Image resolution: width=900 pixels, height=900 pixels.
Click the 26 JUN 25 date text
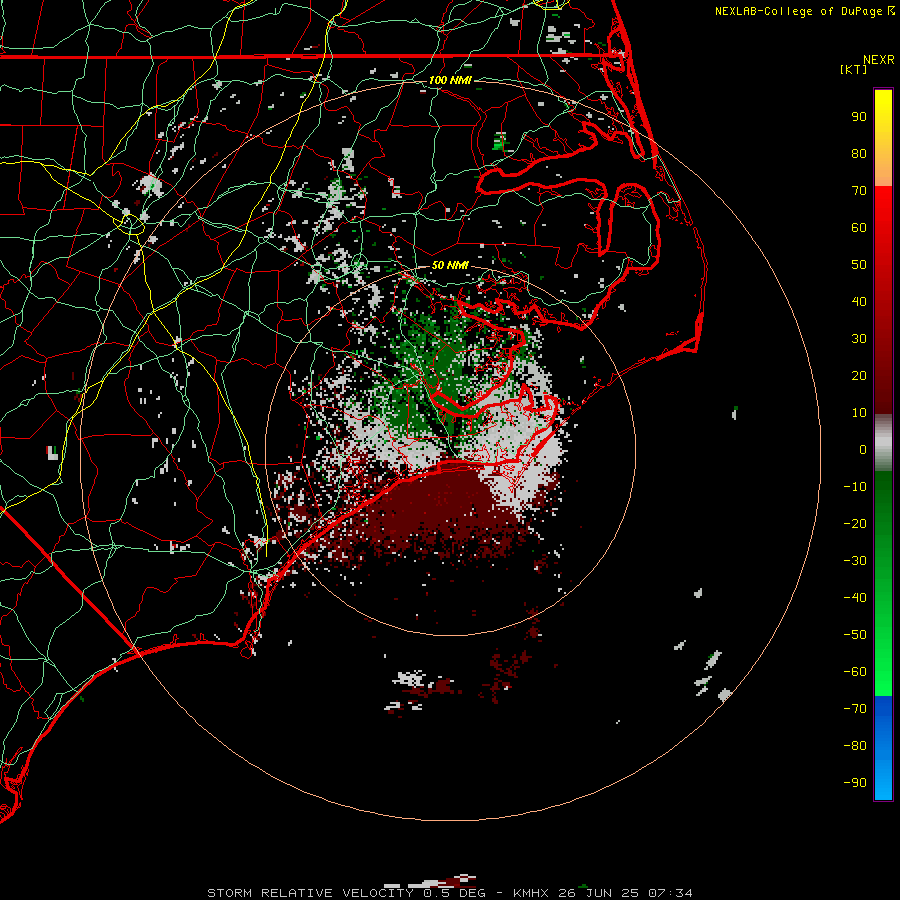[599, 893]
